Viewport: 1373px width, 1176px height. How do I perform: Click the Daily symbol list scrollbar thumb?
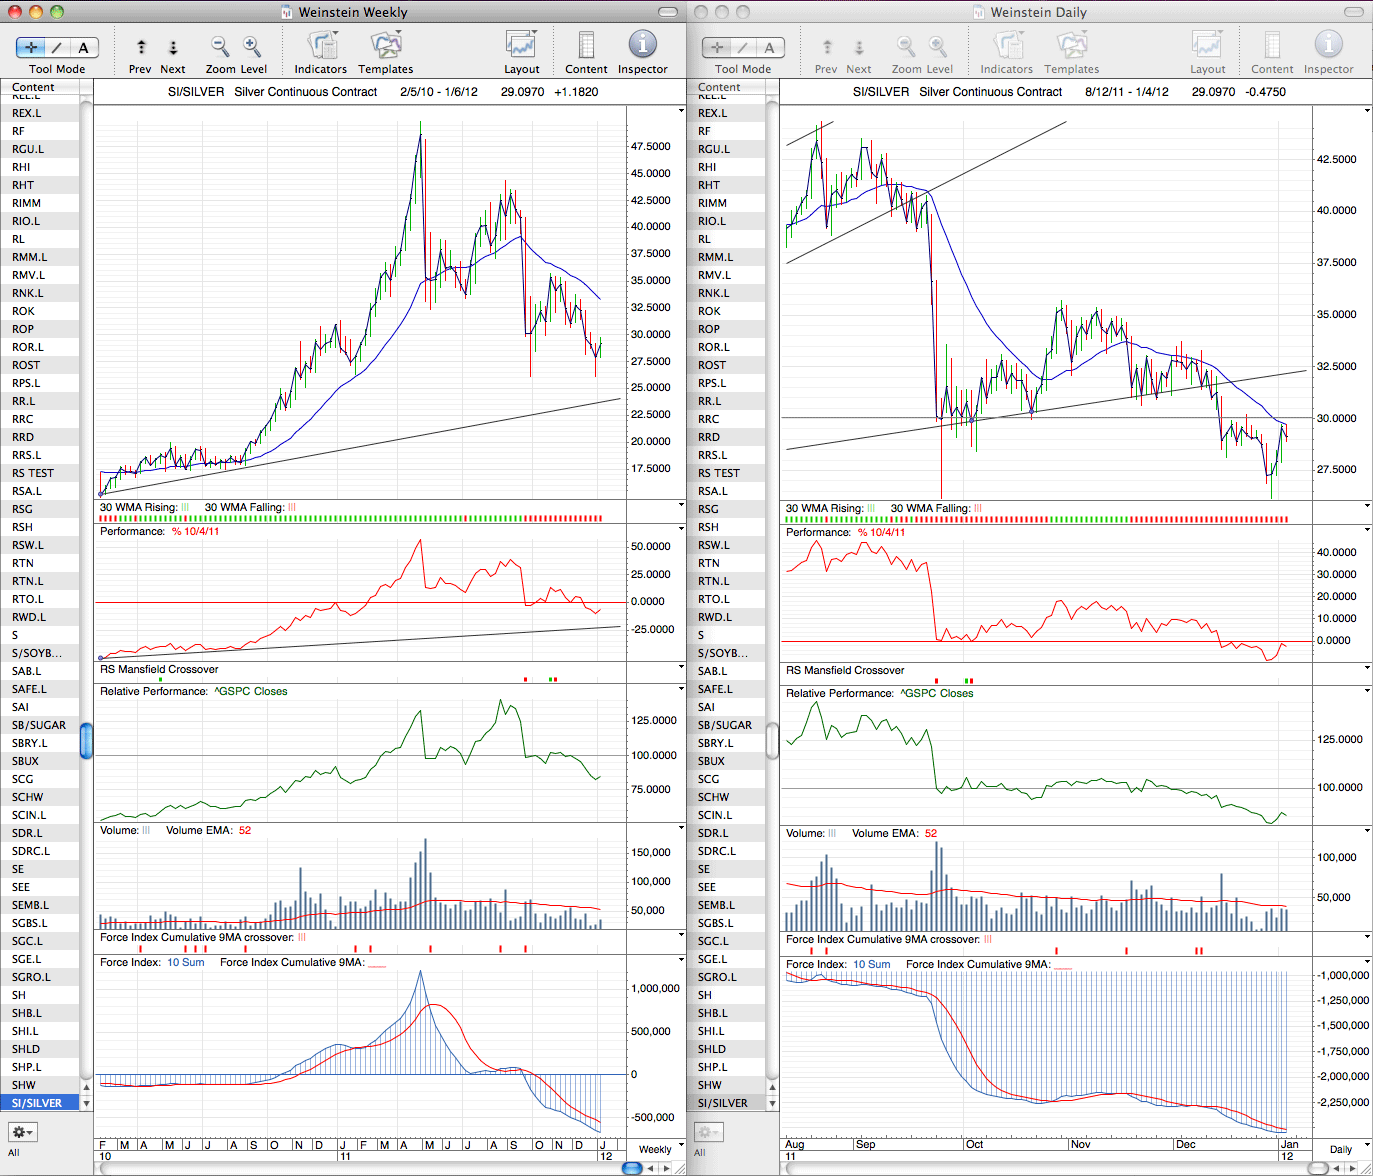pos(772,740)
